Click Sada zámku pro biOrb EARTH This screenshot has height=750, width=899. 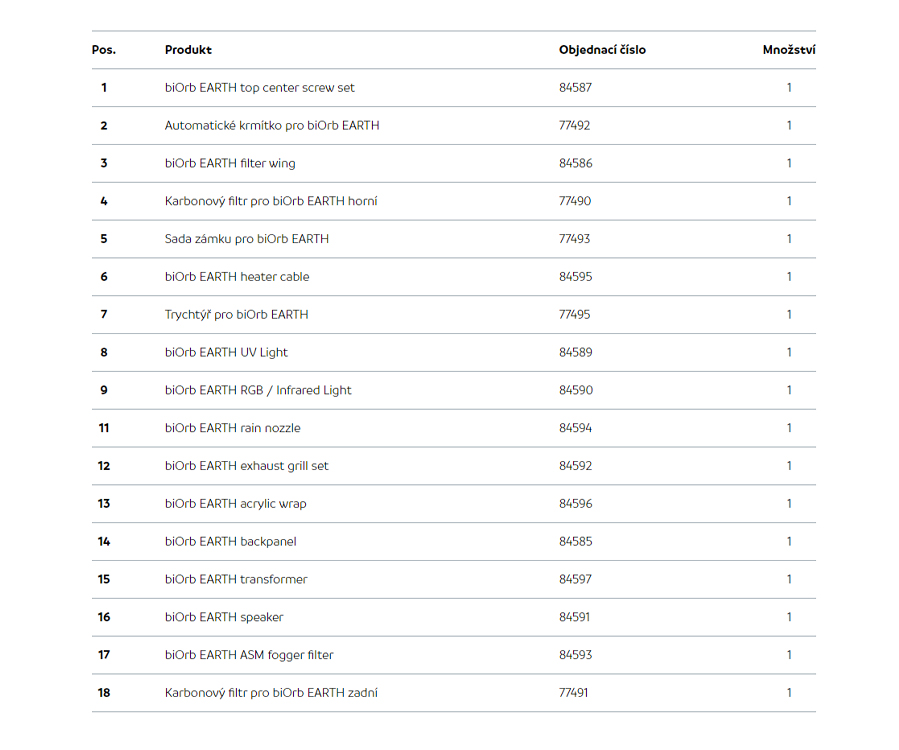click(x=247, y=239)
